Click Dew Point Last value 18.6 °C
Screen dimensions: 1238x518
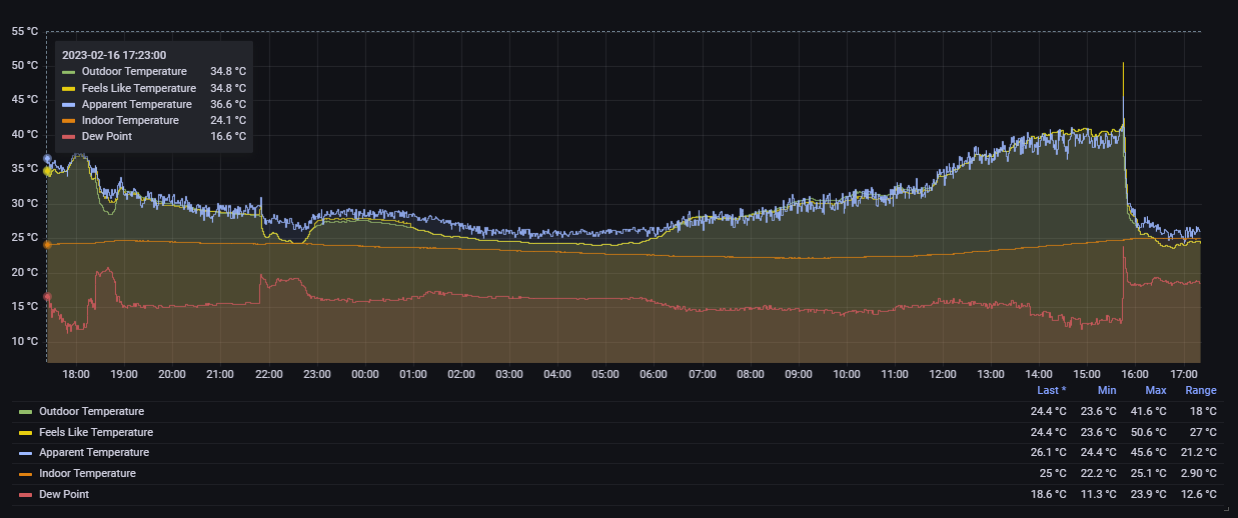tap(1048, 494)
